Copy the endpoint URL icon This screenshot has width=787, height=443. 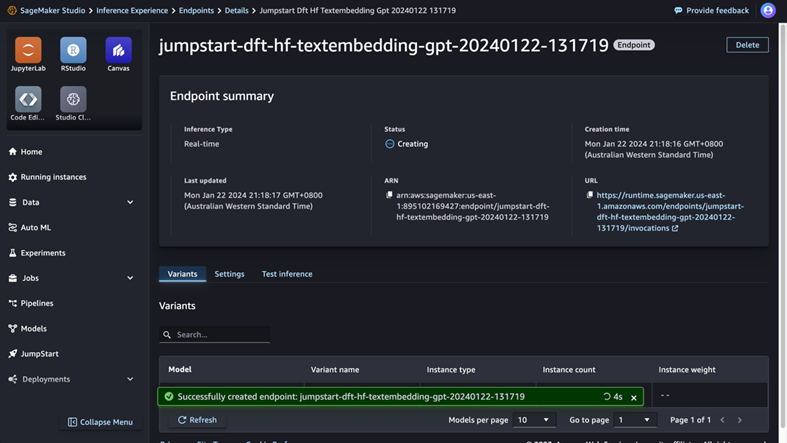click(589, 195)
